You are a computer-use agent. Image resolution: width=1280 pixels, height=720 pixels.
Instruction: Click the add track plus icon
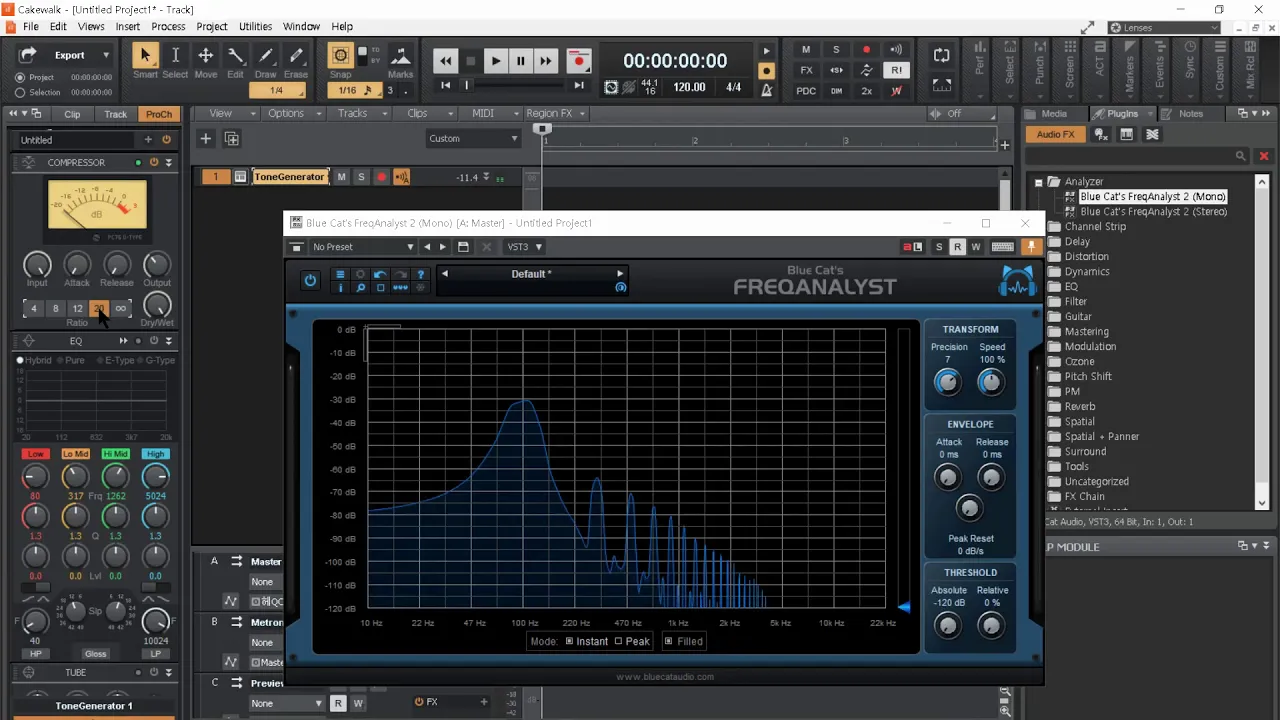(205, 139)
